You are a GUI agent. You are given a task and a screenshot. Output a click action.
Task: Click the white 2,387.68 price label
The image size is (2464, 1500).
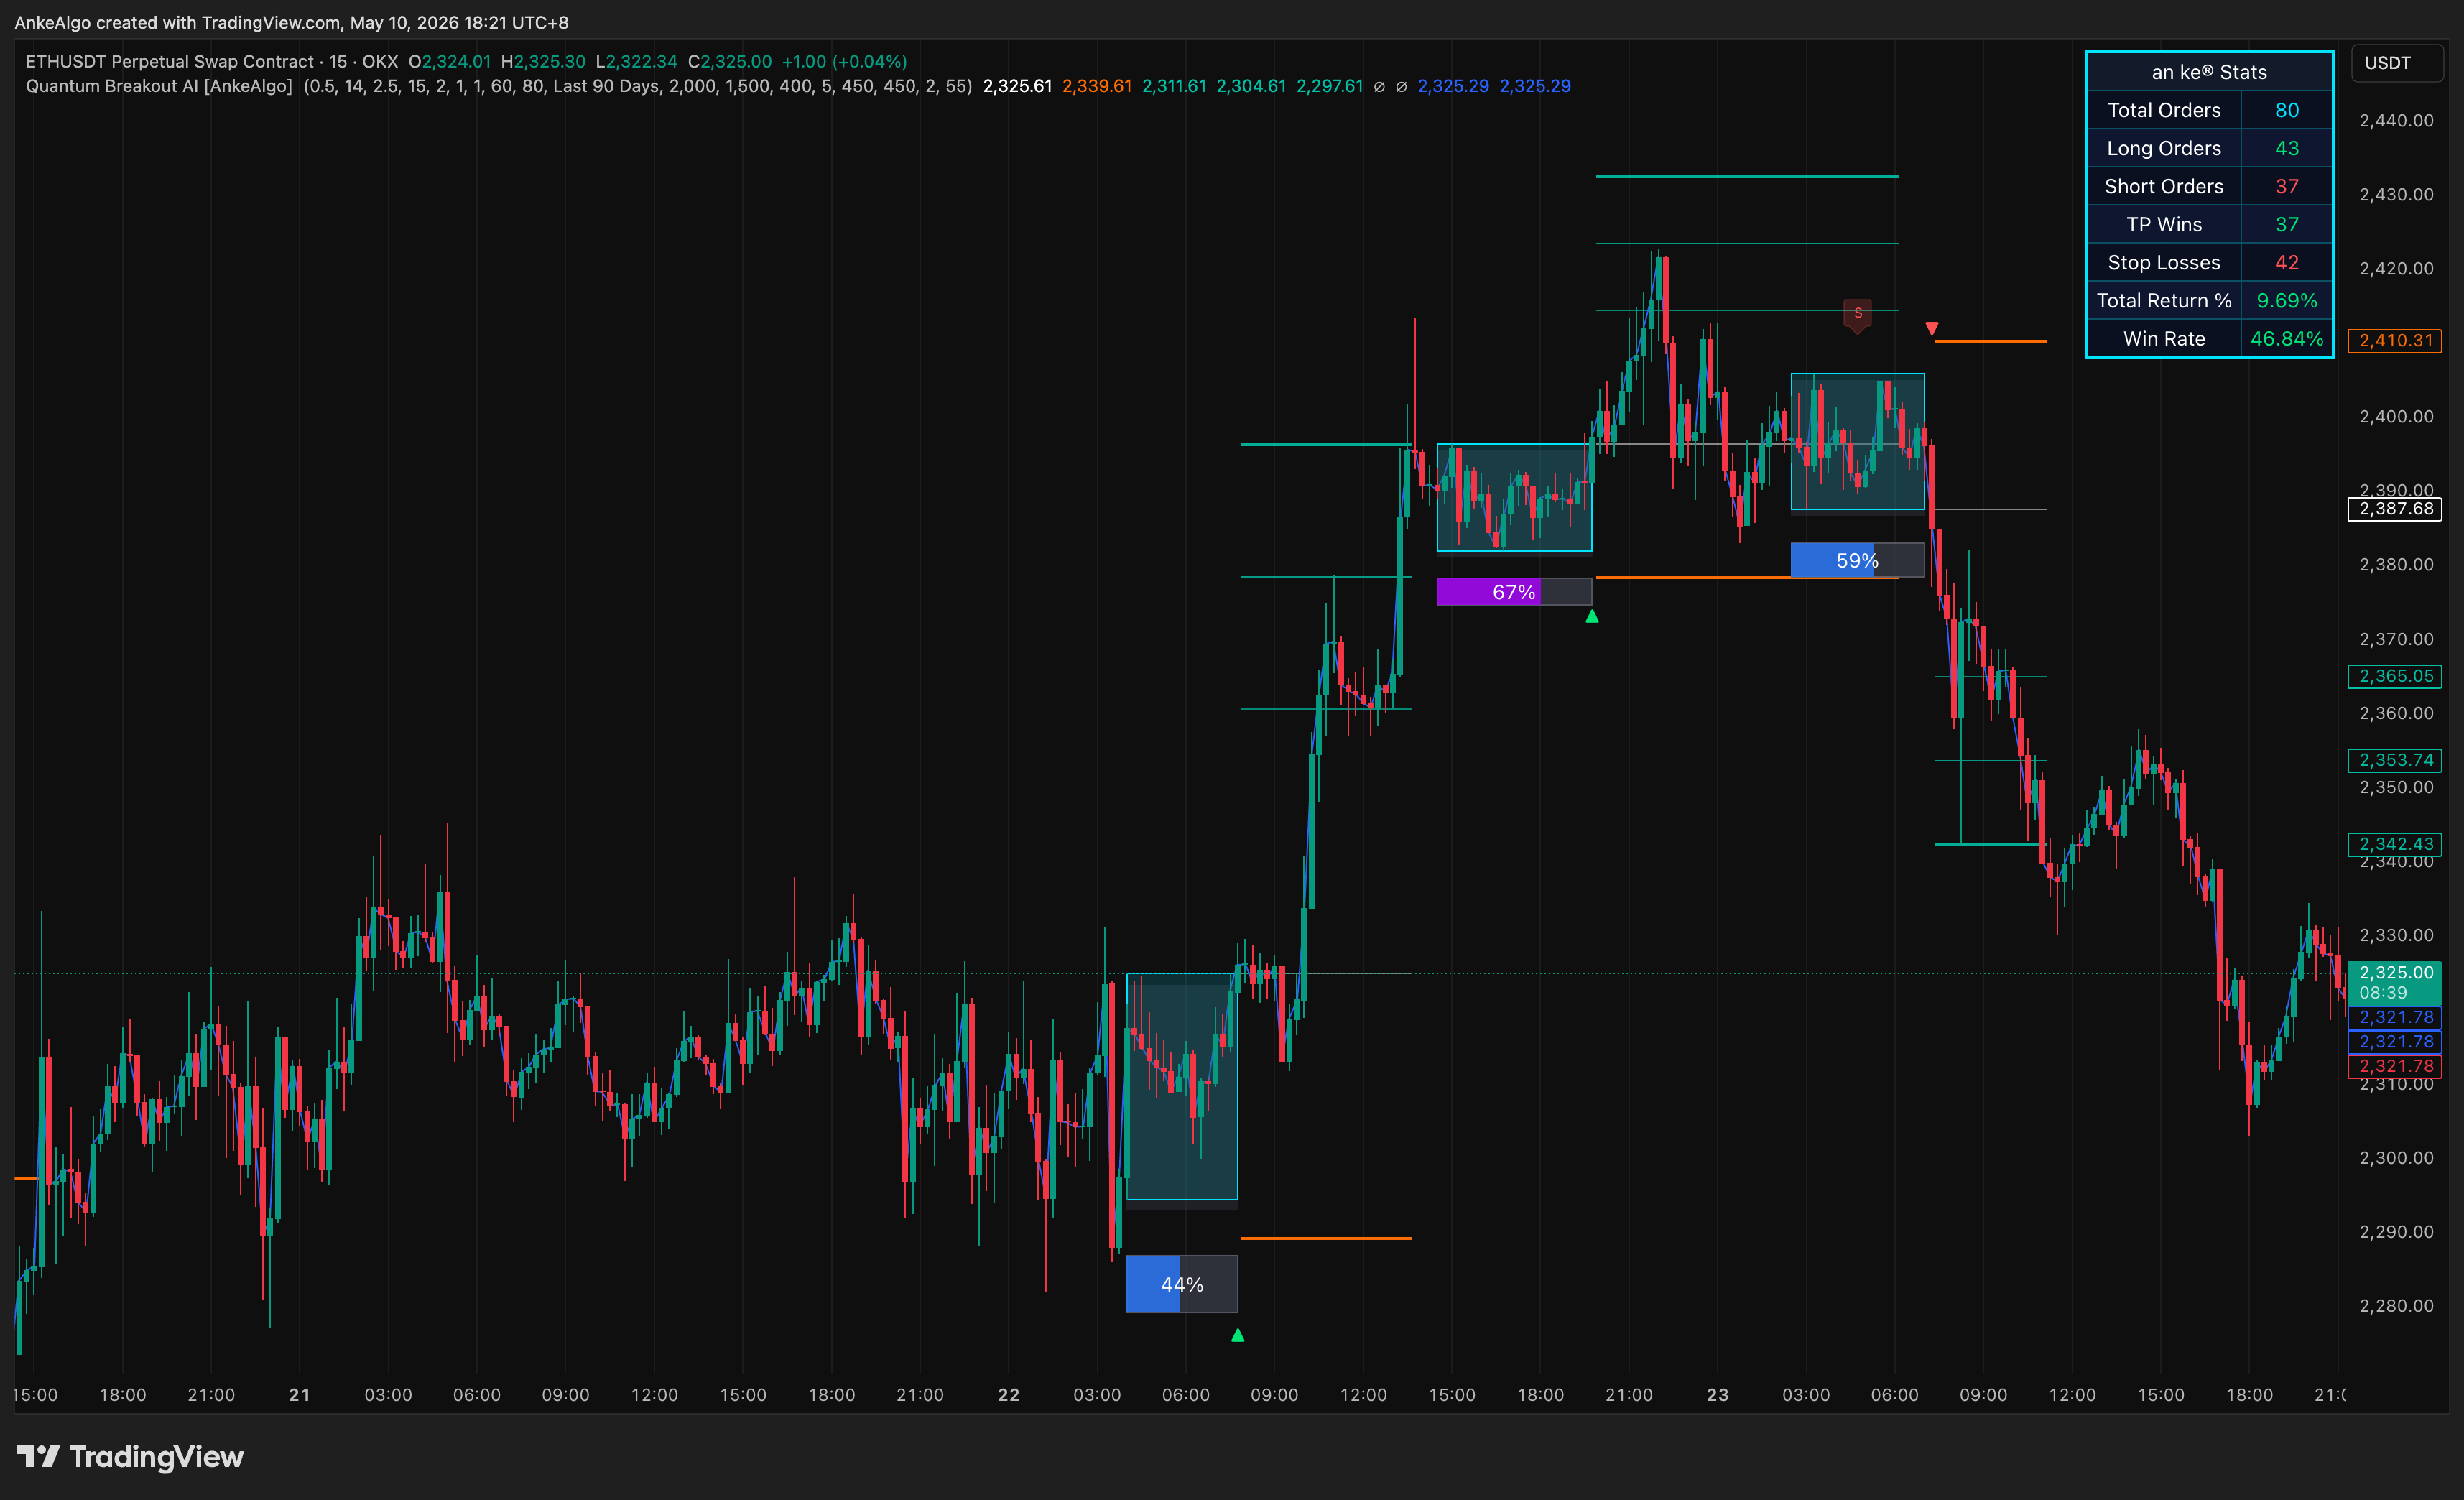click(2395, 509)
